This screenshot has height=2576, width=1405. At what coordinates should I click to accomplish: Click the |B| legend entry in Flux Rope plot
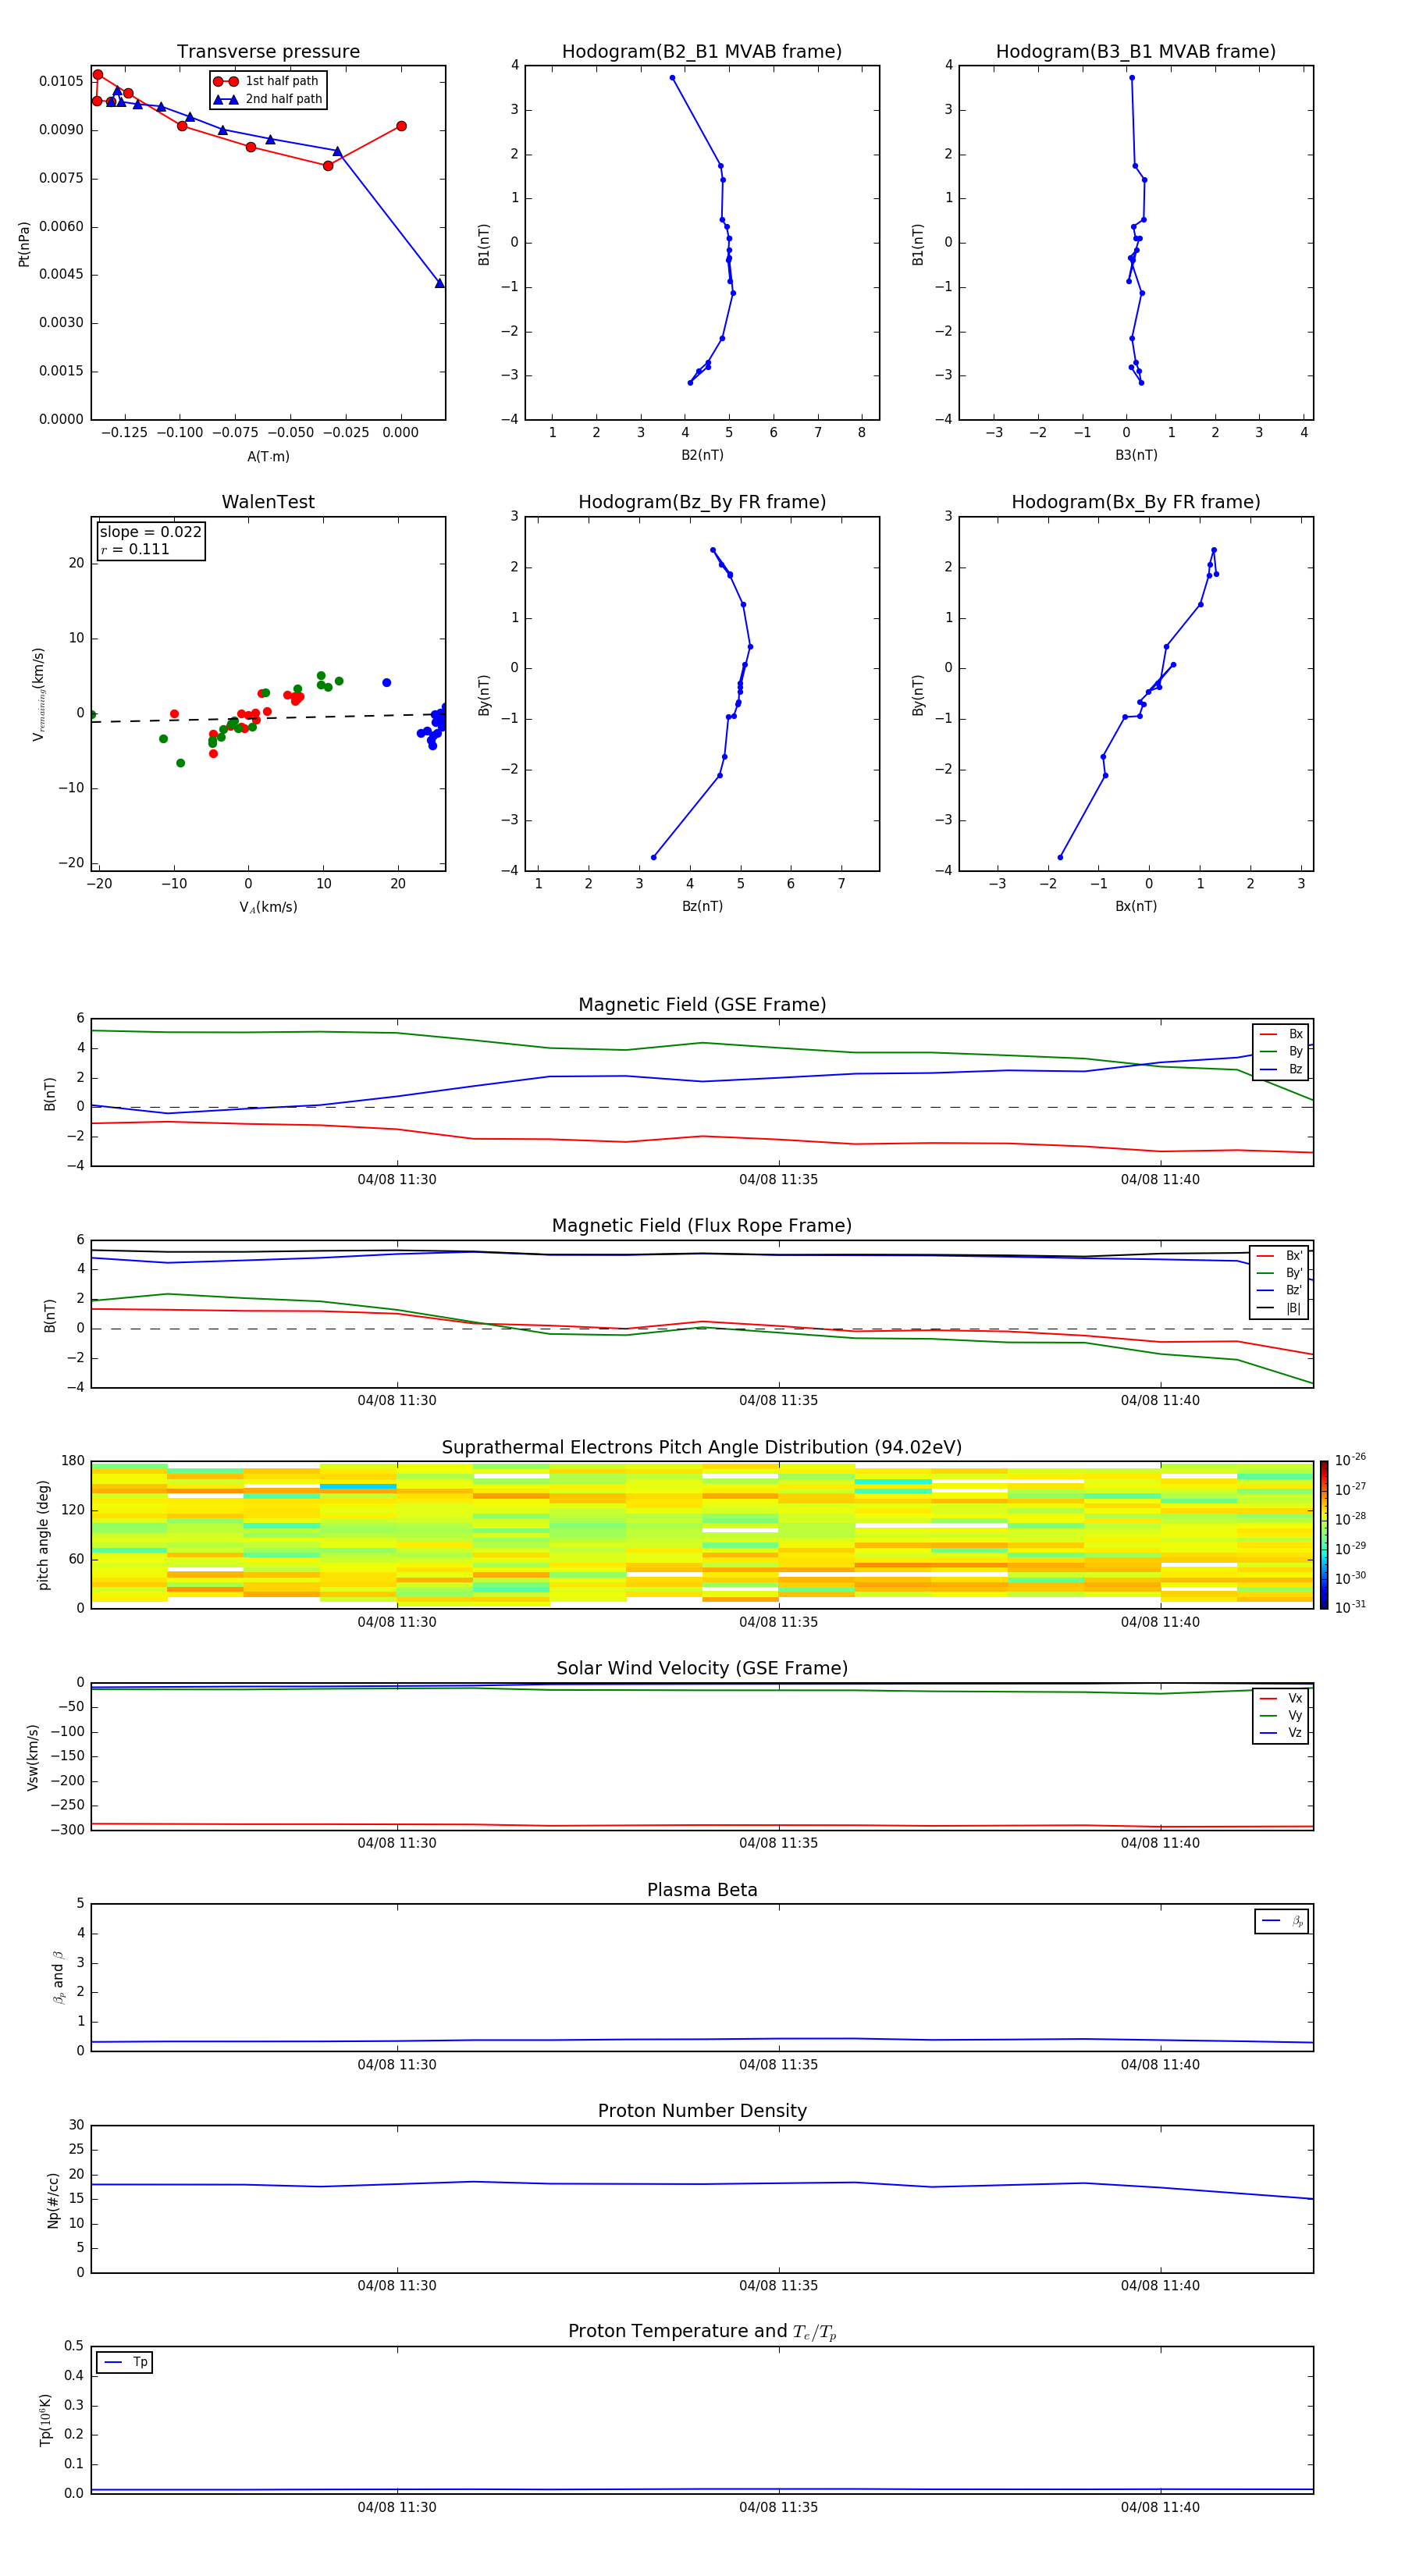click(x=1279, y=1308)
